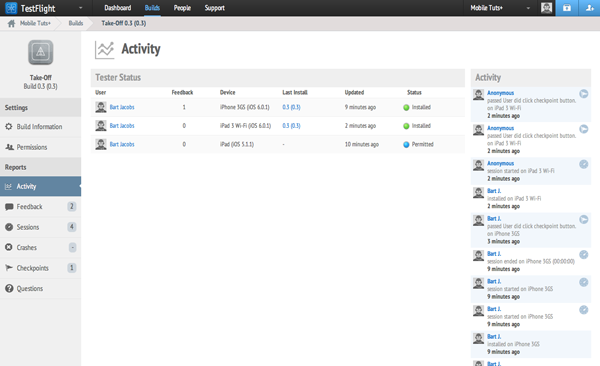Open build 0.3 (0.3) link in iPhone 3GS row
This screenshot has height=366, width=600.
point(291,107)
